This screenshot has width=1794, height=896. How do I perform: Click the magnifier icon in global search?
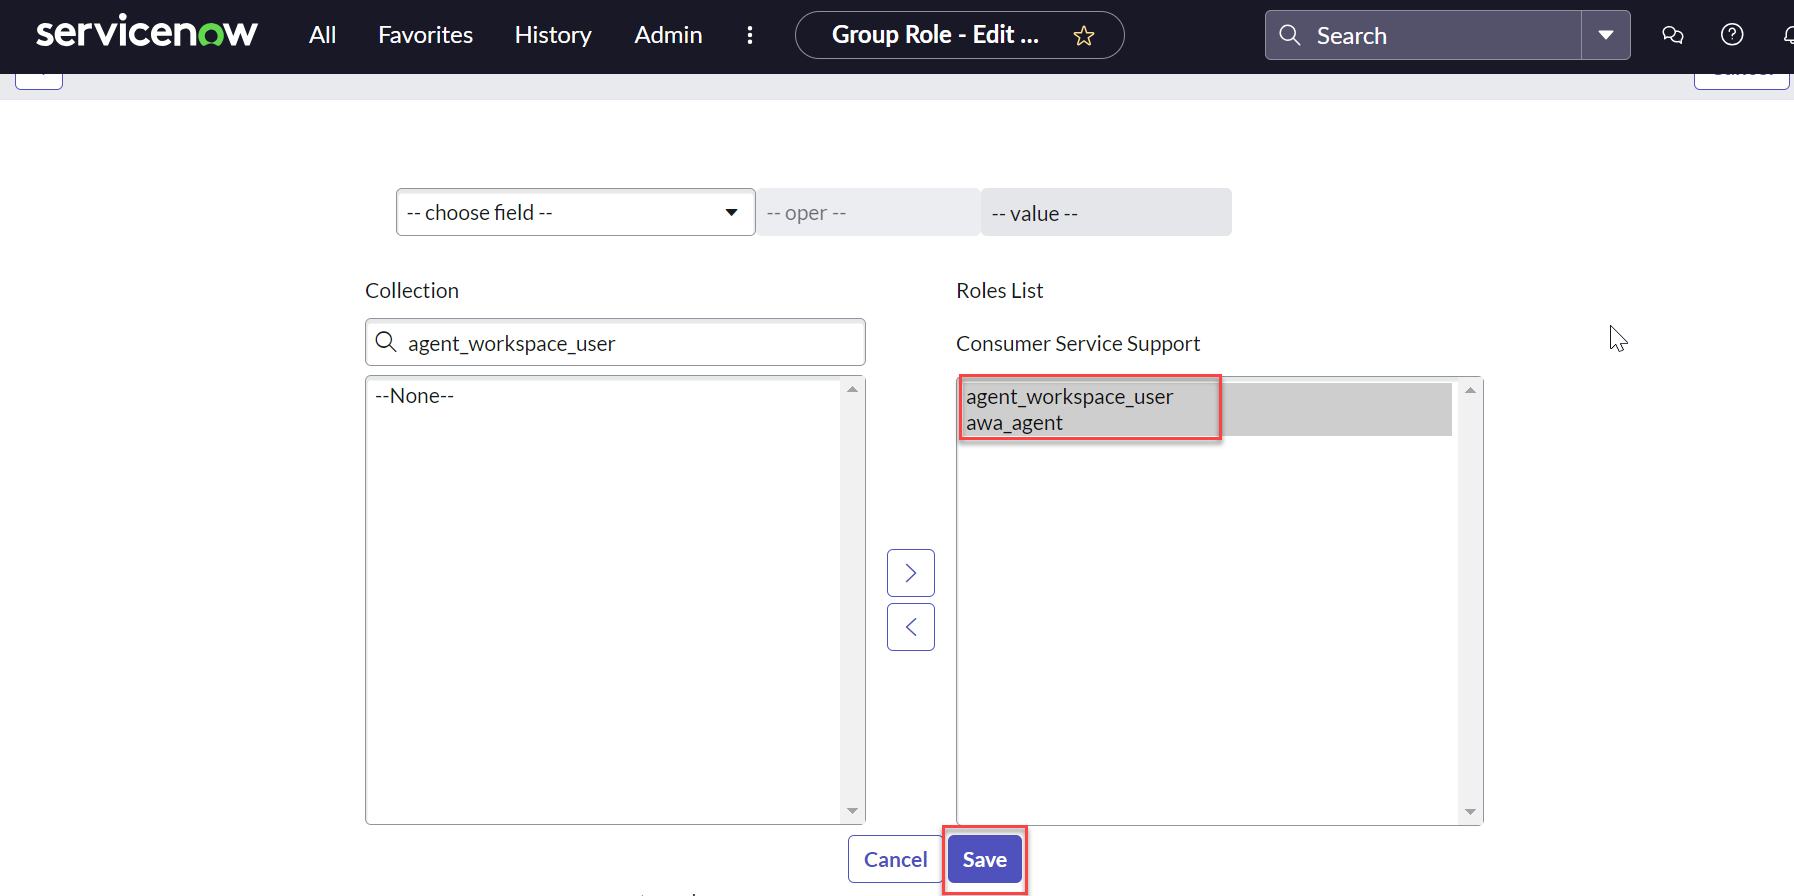pos(1290,35)
